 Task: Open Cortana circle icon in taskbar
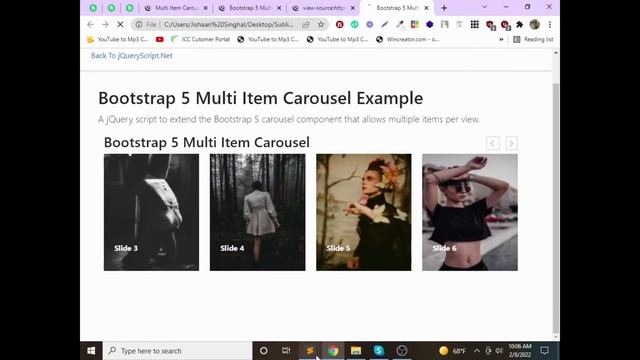tap(264, 351)
